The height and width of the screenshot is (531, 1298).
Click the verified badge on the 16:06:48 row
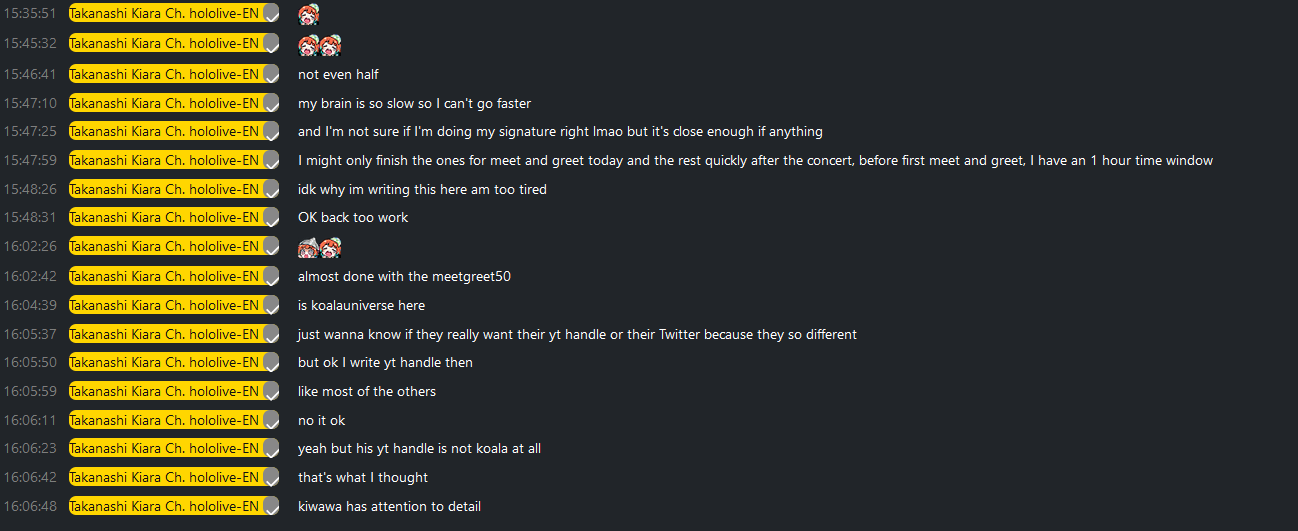(271, 507)
